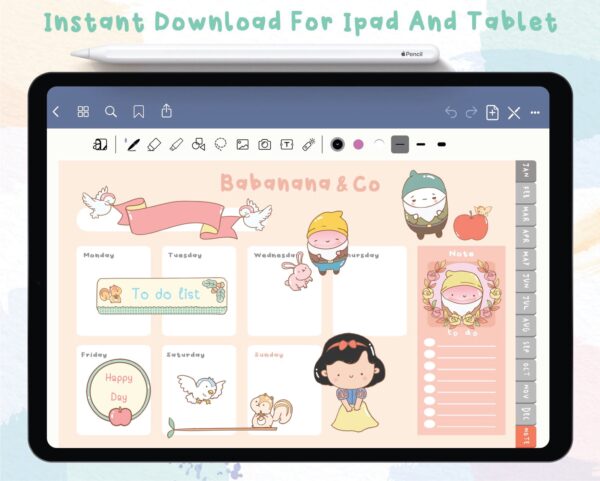Go to the JAN month tab
This screenshot has width=600, height=481.
click(526, 171)
